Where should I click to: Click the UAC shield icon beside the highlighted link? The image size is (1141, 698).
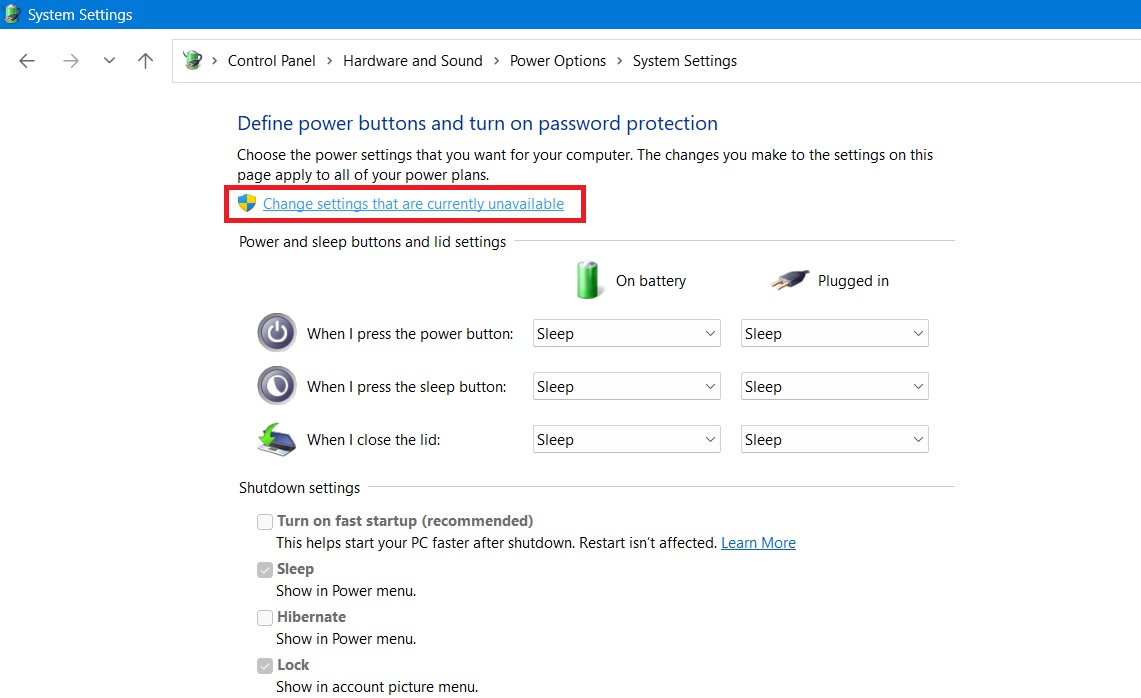pos(246,203)
